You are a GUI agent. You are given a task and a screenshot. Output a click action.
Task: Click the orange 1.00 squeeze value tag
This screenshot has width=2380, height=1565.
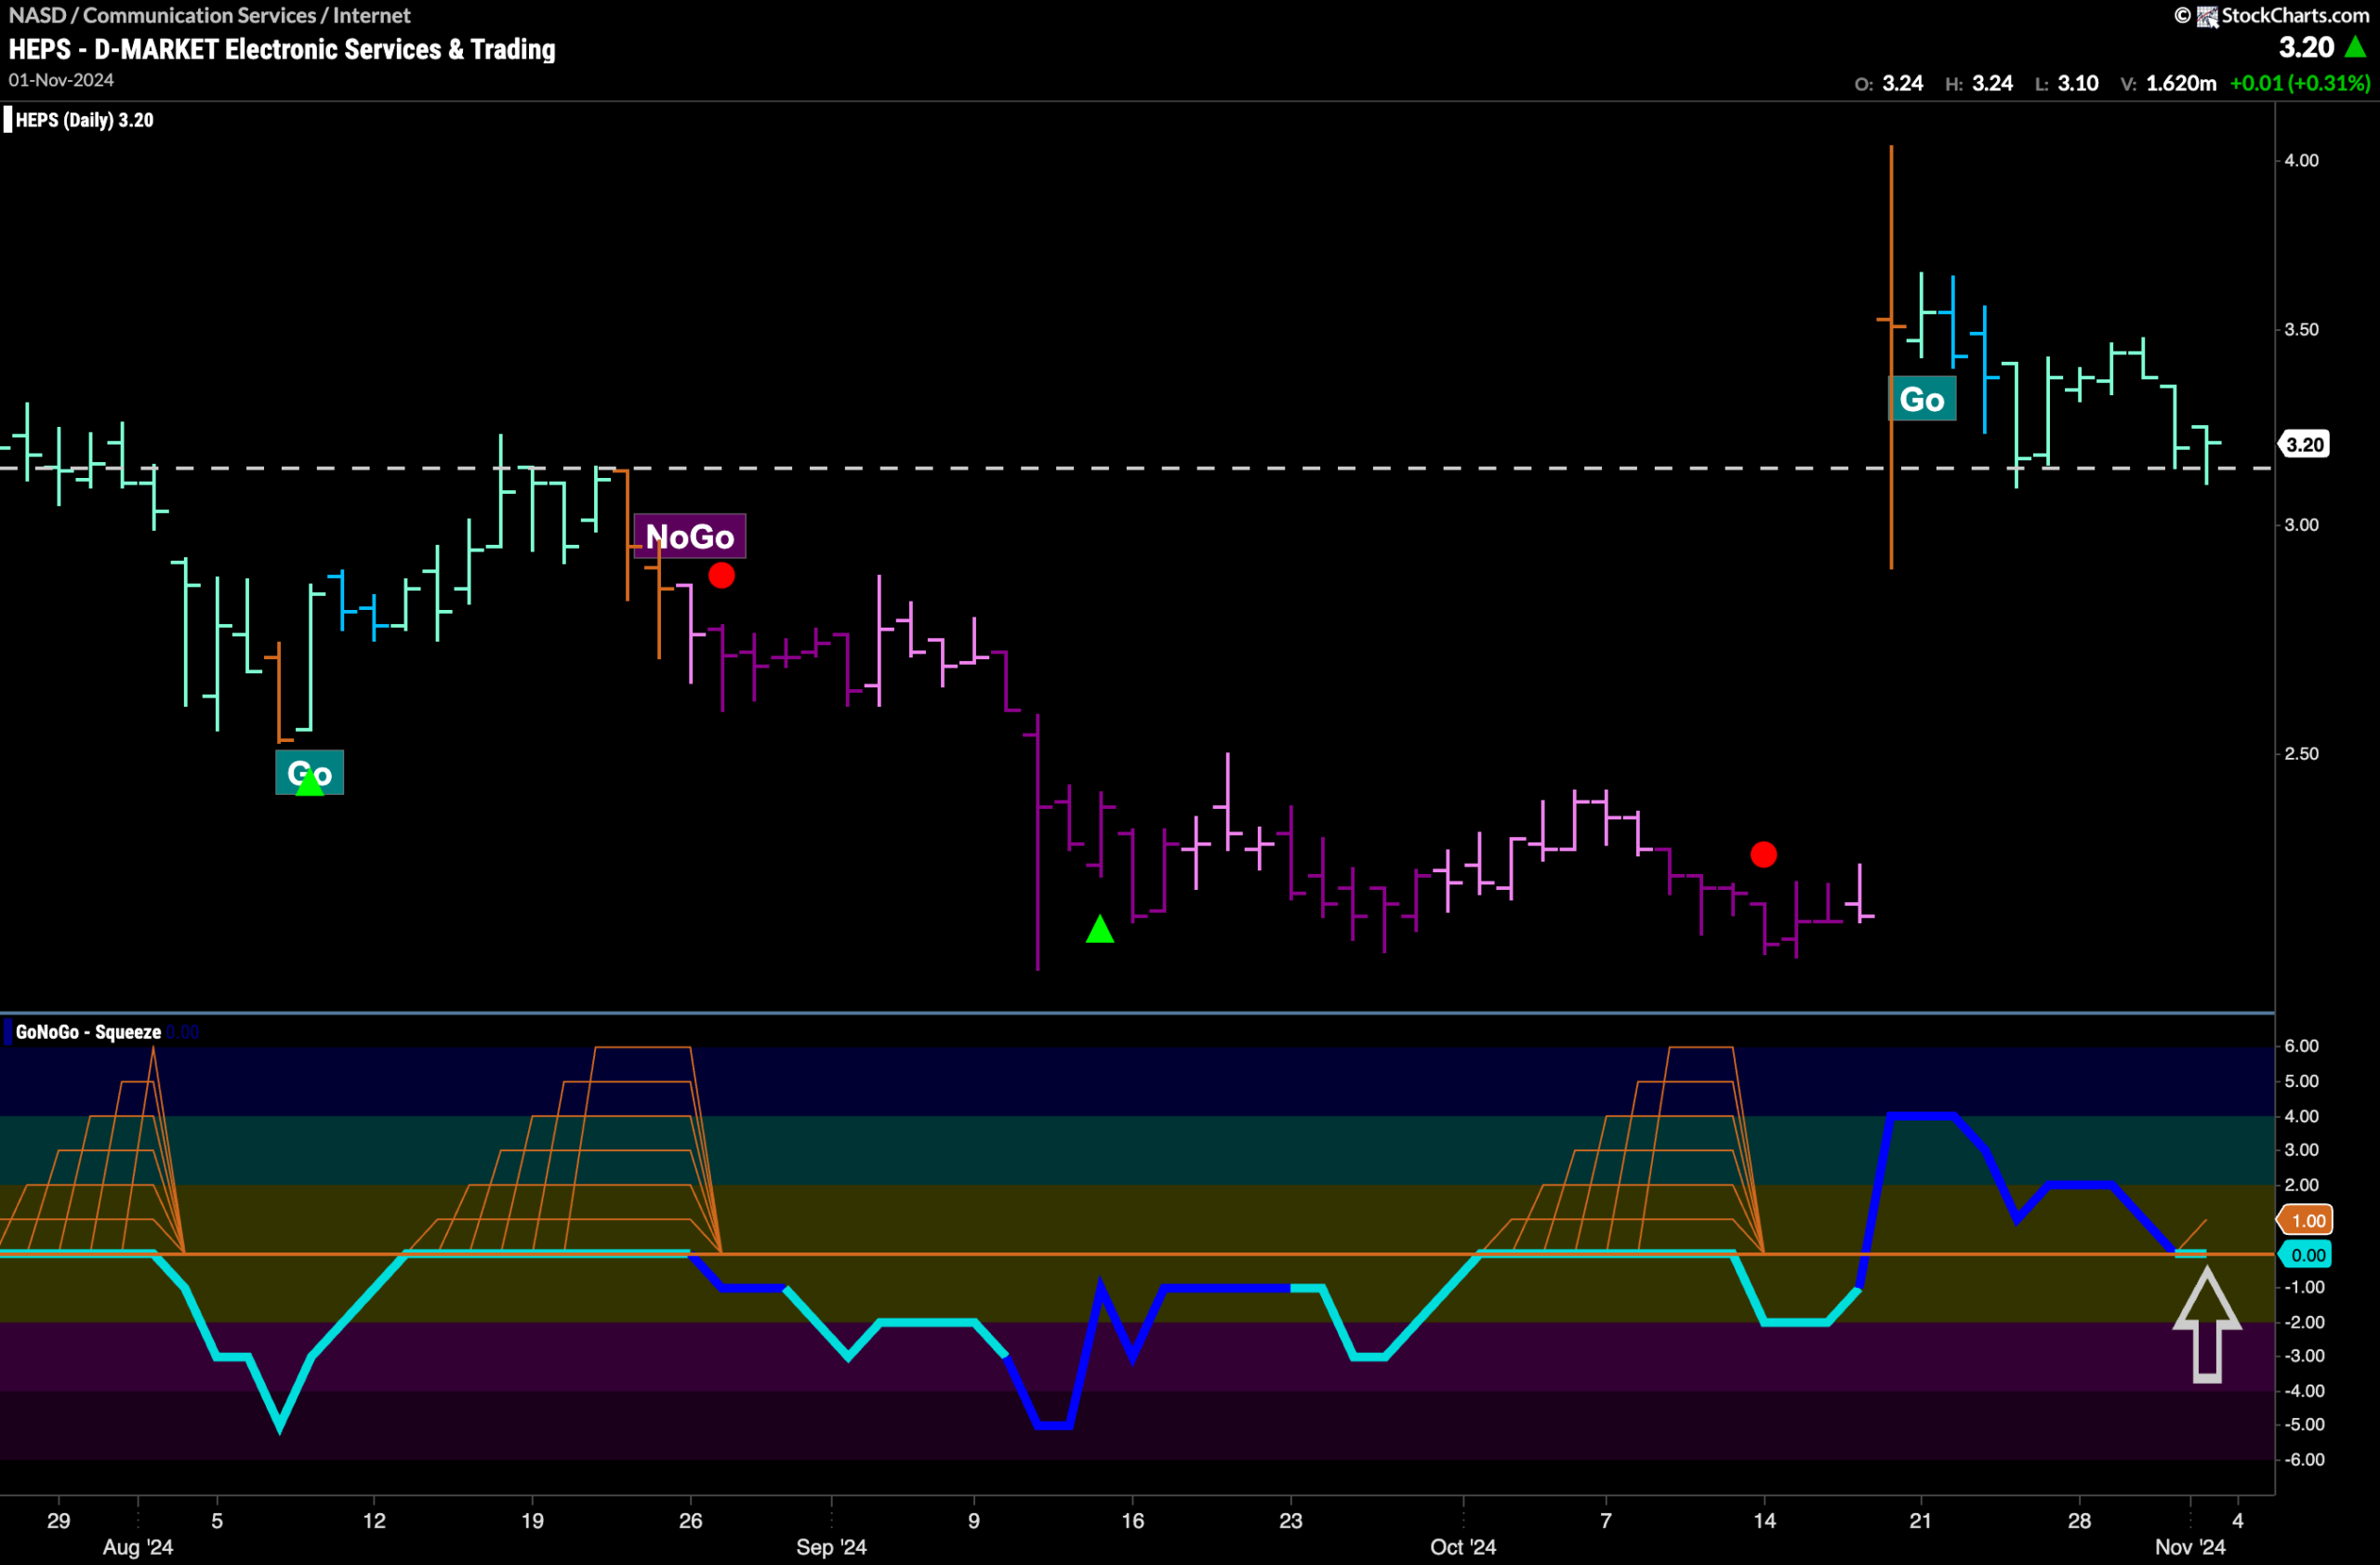point(2305,1220)
